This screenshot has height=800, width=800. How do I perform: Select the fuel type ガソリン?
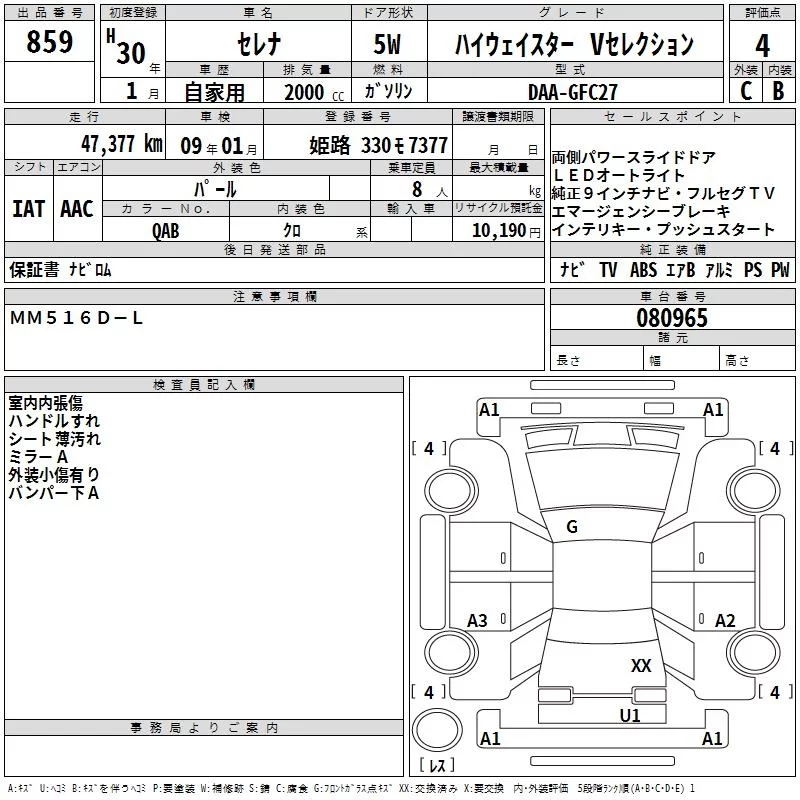pyautogui.click(x=388, y=91)
